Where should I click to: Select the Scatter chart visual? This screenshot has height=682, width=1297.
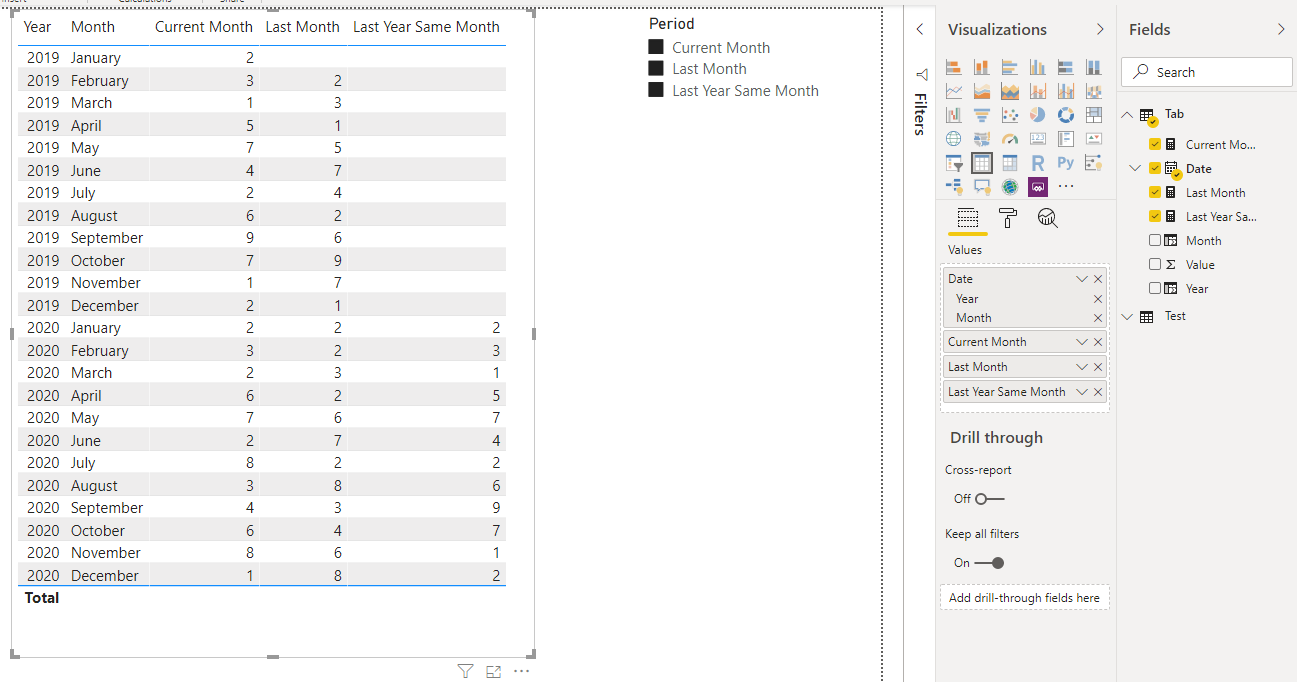point(1010,115)
